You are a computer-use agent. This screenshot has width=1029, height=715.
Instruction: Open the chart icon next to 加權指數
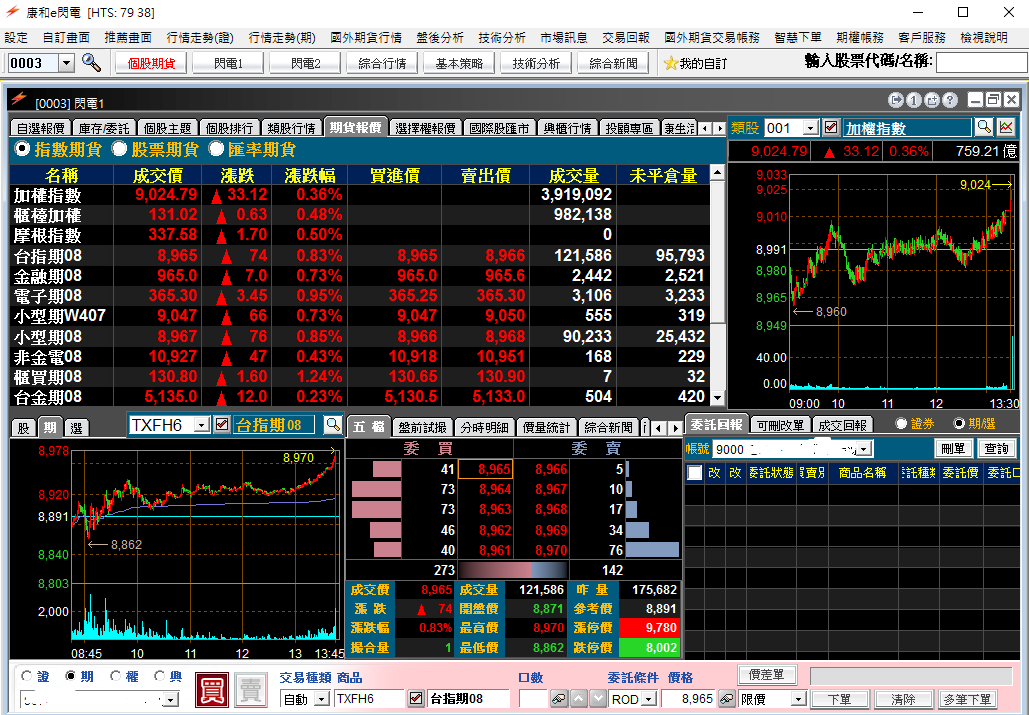point(1006,128)
